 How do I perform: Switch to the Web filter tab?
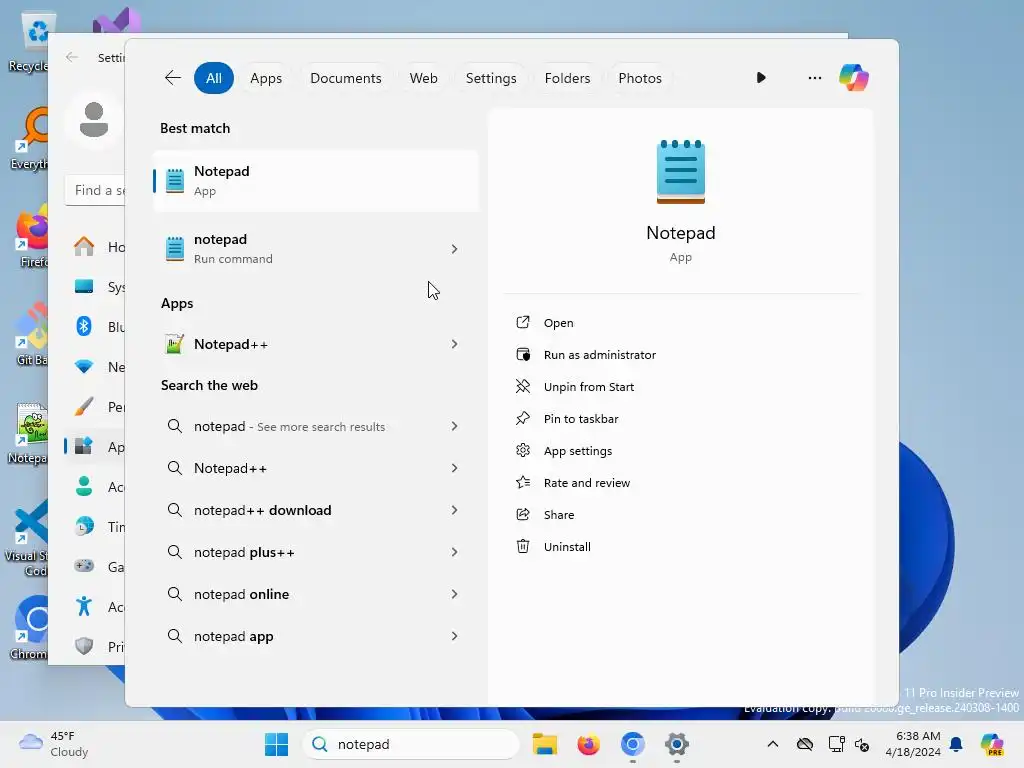423,78
